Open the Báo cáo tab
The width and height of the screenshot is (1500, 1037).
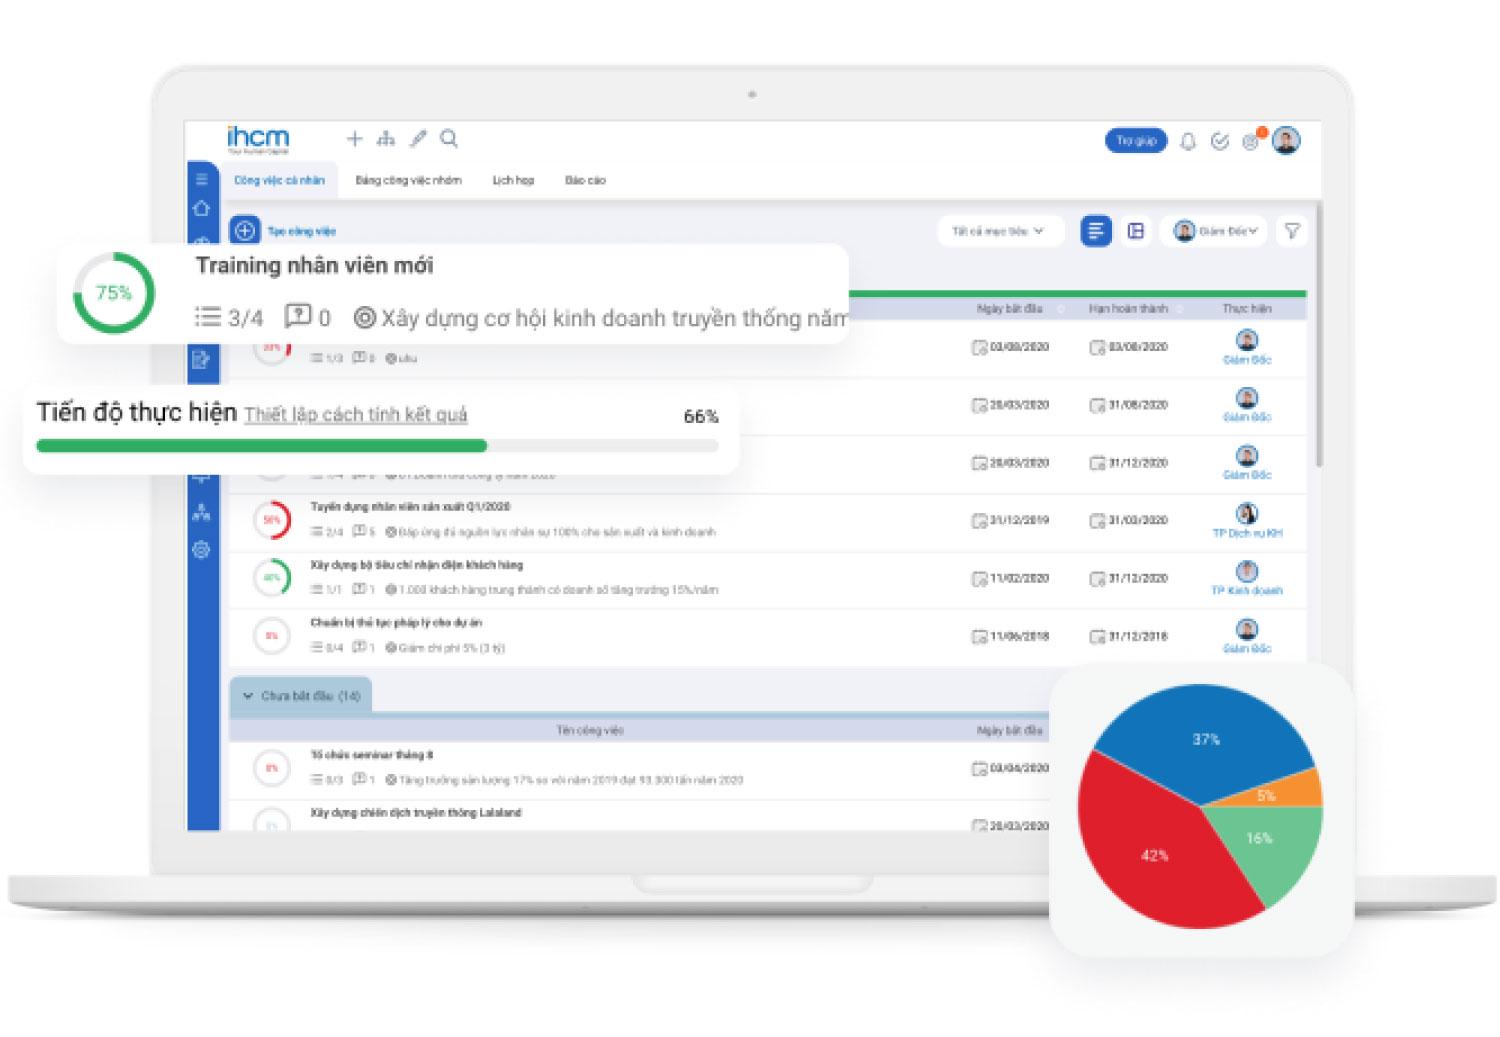tap(585, 180)
